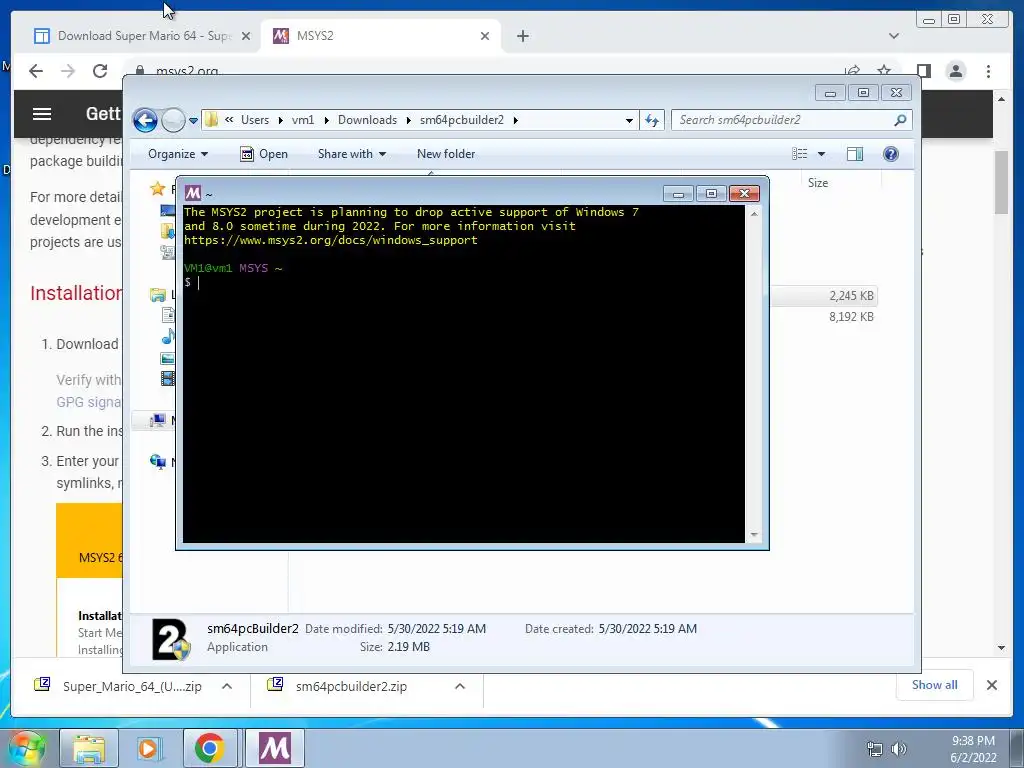The height and width of the screenshot is (768, 1024).
Task: Click Explorer help question mark icon
Action: (x=891, y=154)
